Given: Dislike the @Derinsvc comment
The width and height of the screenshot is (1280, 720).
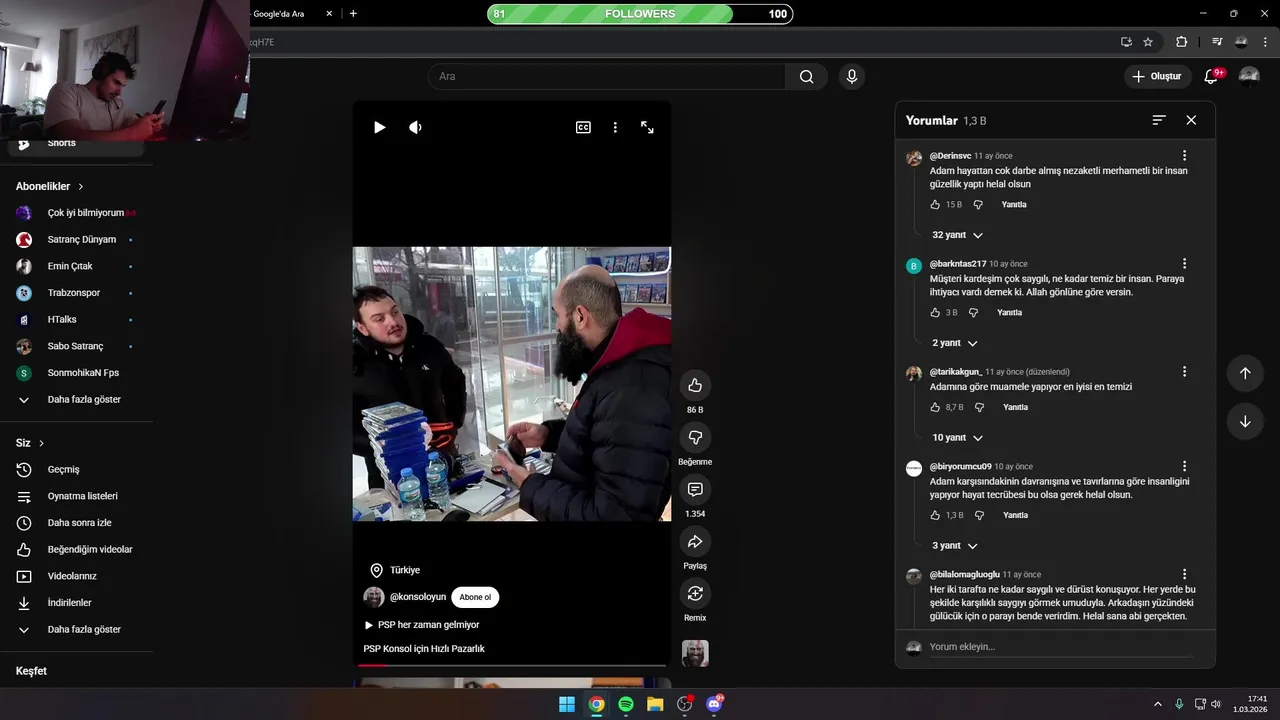Looking at the screenshot, I should pyautogui.click(x=978, y=204).
